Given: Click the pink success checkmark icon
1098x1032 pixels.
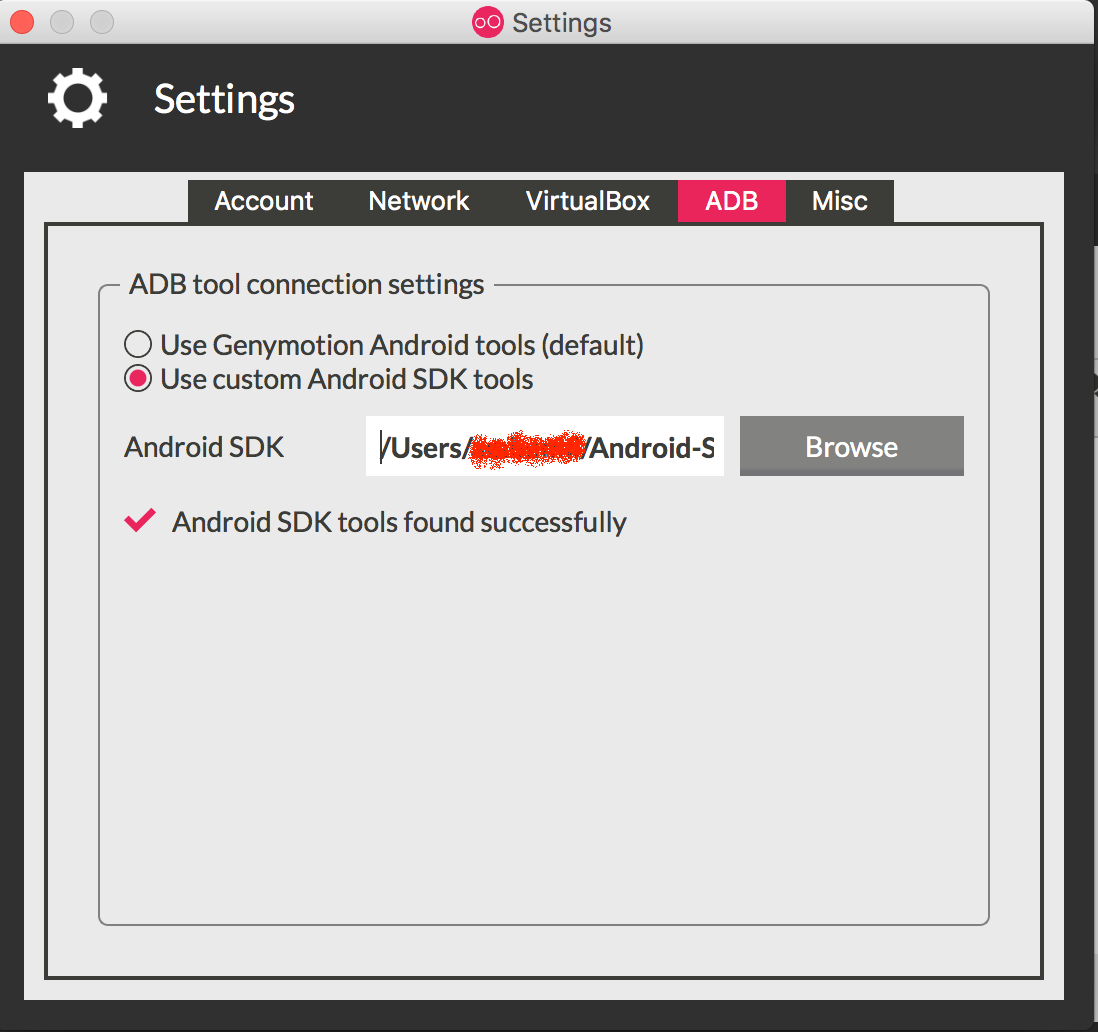Looking at the screenshot, I should 140,520.
